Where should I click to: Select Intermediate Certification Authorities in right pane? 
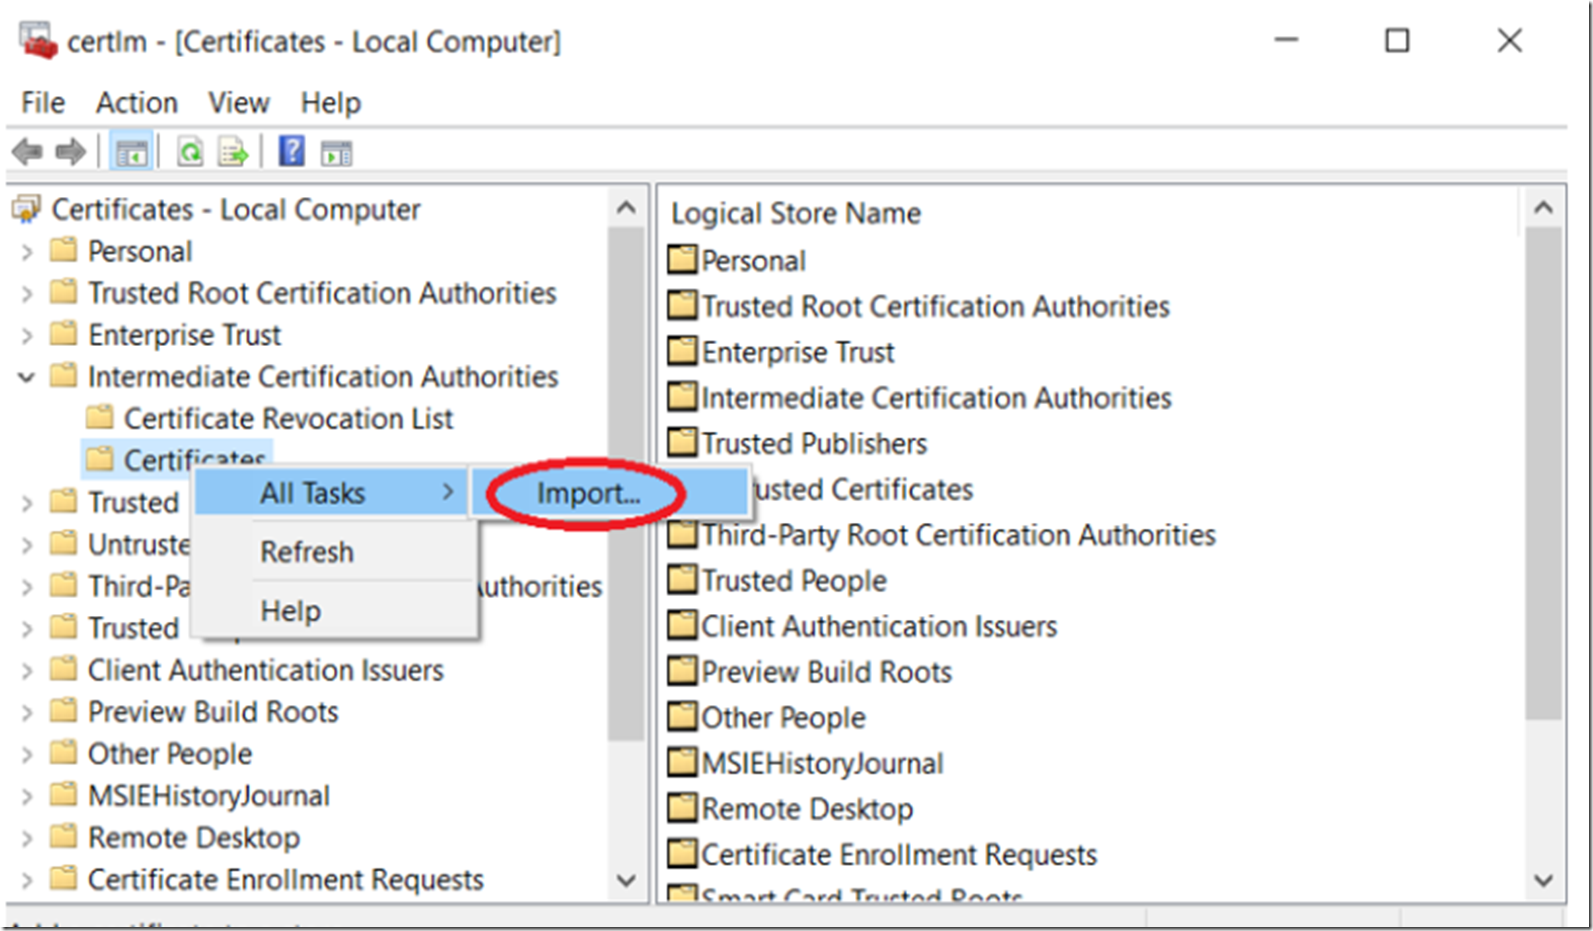[936, 397]
